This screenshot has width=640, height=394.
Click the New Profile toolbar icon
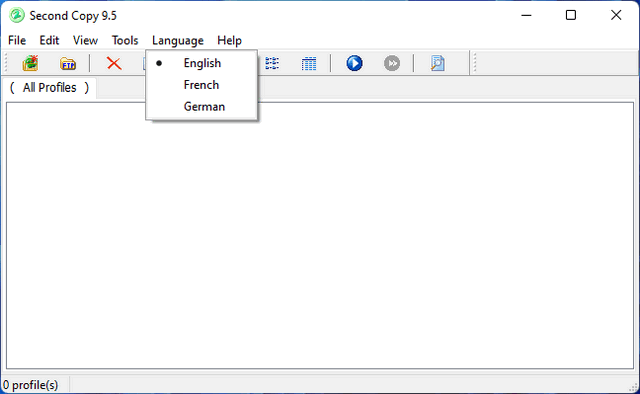pyautogui.click(x=30, y=63)
